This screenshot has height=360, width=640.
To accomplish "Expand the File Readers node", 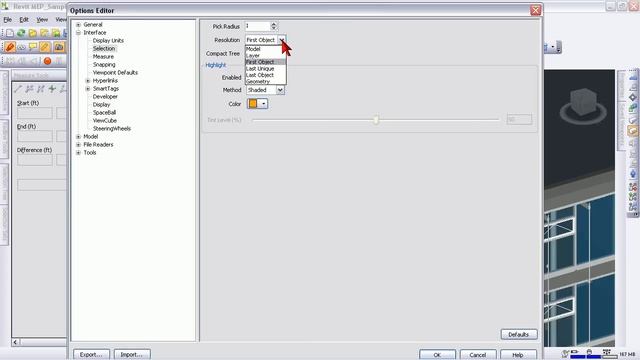I will pos(78,145).
